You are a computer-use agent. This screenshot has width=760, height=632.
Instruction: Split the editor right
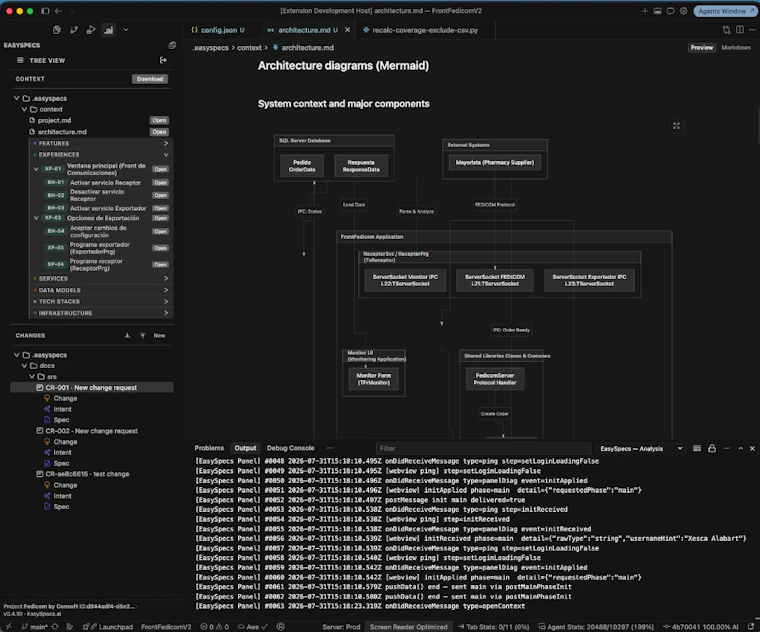pos(740,30)
